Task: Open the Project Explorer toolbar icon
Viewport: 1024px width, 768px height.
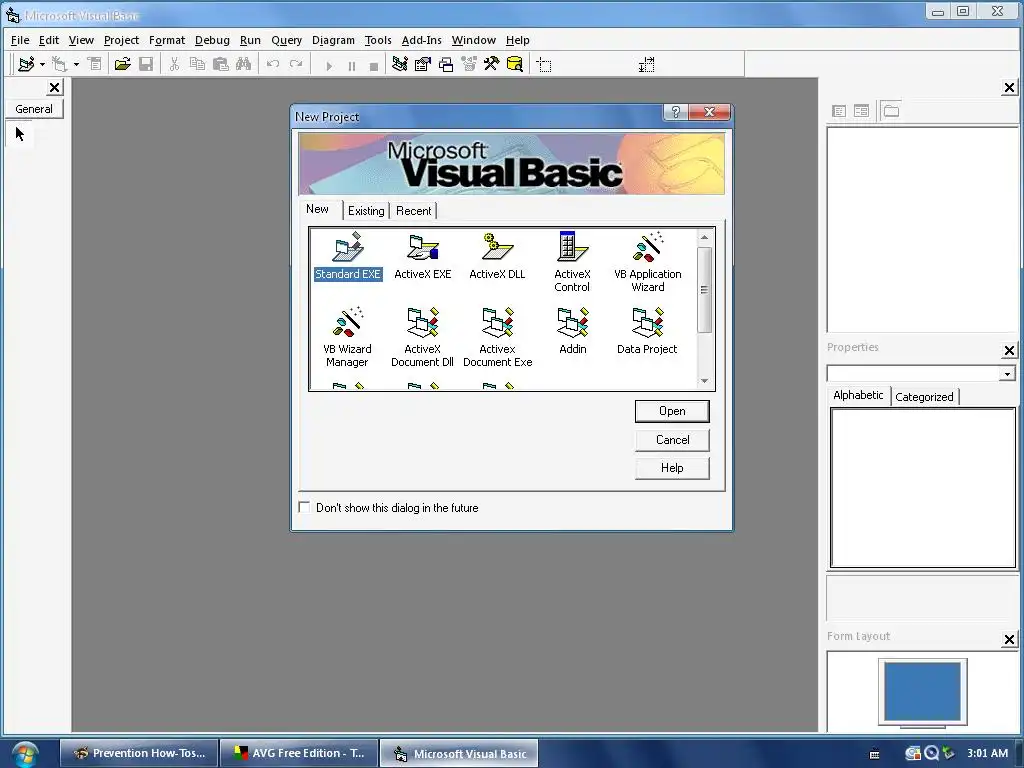Action: (x=400, y=64)
